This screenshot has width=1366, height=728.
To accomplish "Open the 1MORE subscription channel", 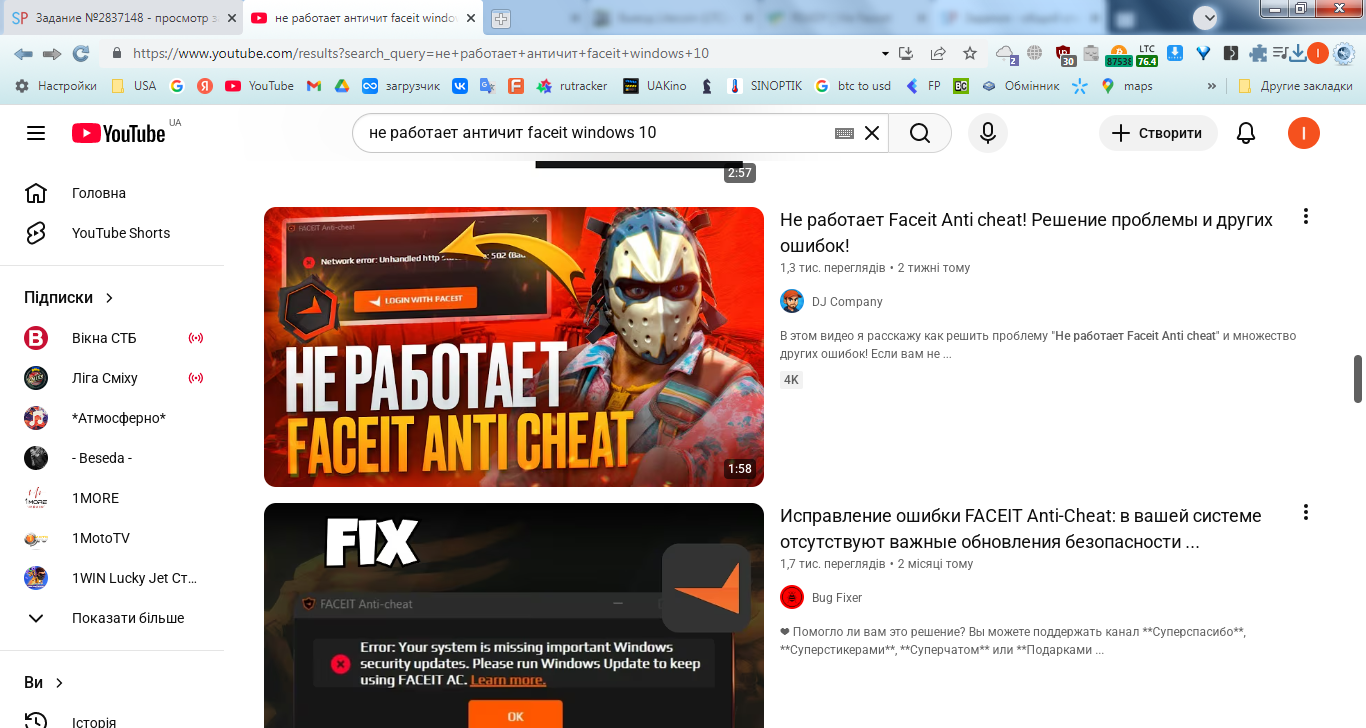I will pyautogui.click(x=112, y=498).
